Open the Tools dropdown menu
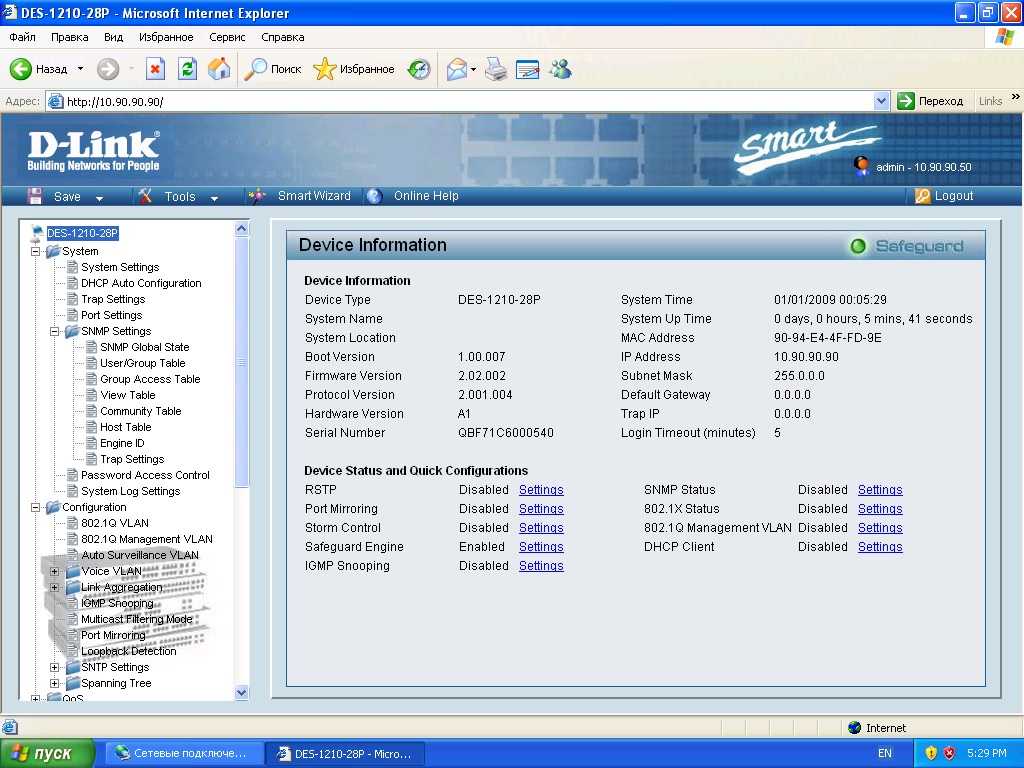1024x768 pixels. point(180,197)
